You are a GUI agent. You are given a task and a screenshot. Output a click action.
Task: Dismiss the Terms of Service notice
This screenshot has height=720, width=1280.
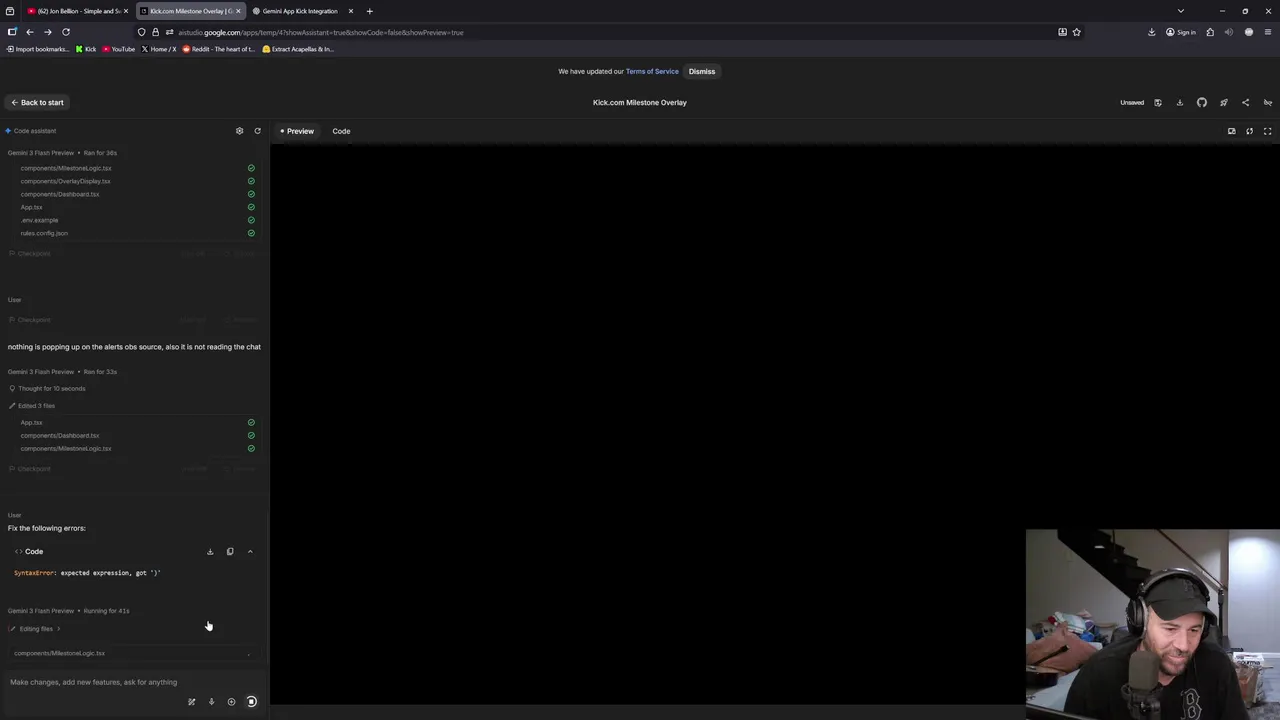click(702, 71)
